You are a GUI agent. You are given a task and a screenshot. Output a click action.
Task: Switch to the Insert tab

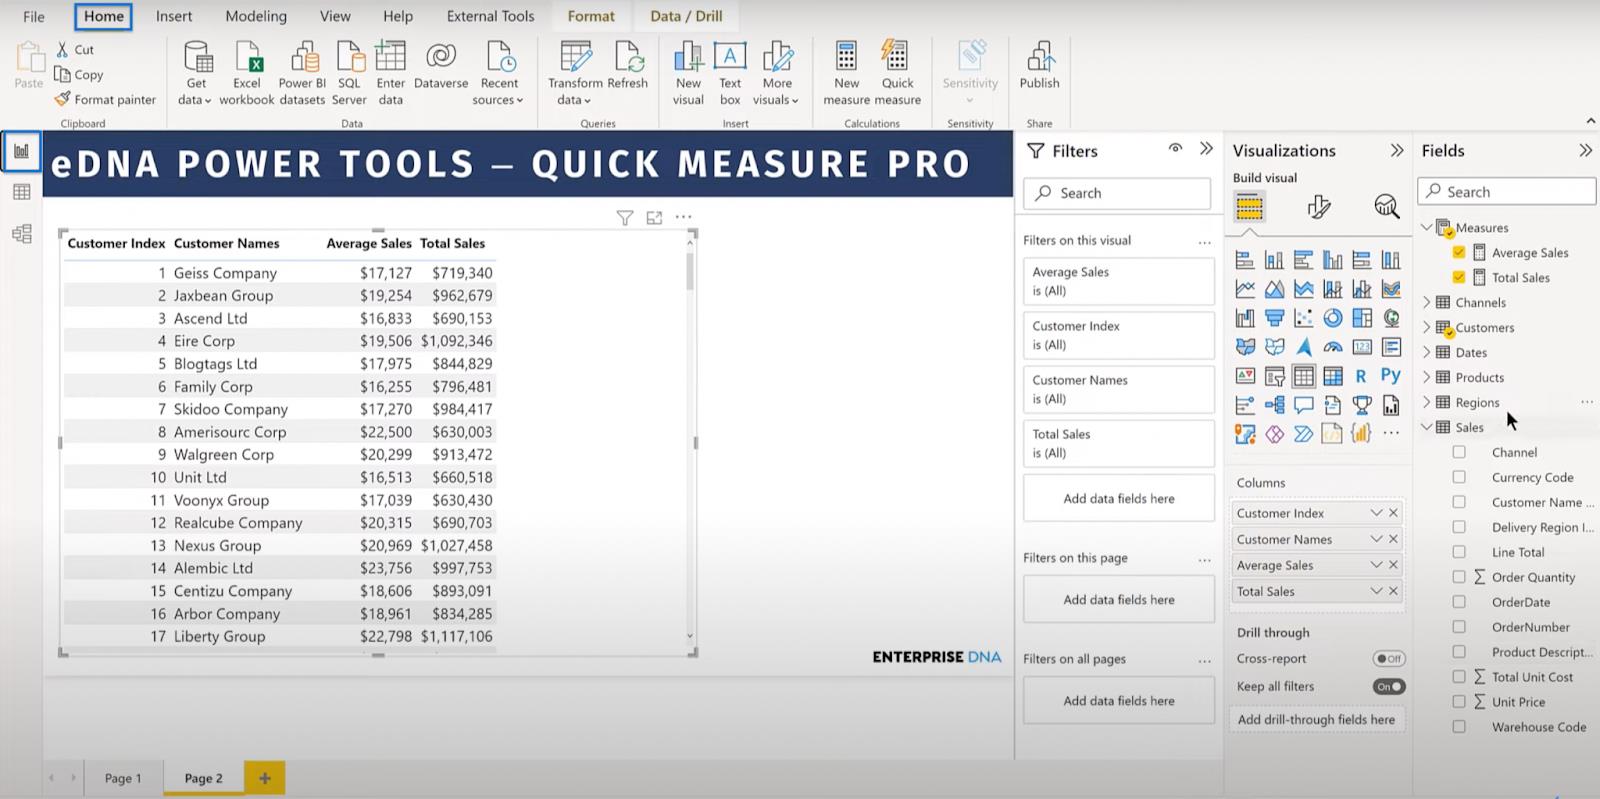pyautogui.click(x=174, y=16)
